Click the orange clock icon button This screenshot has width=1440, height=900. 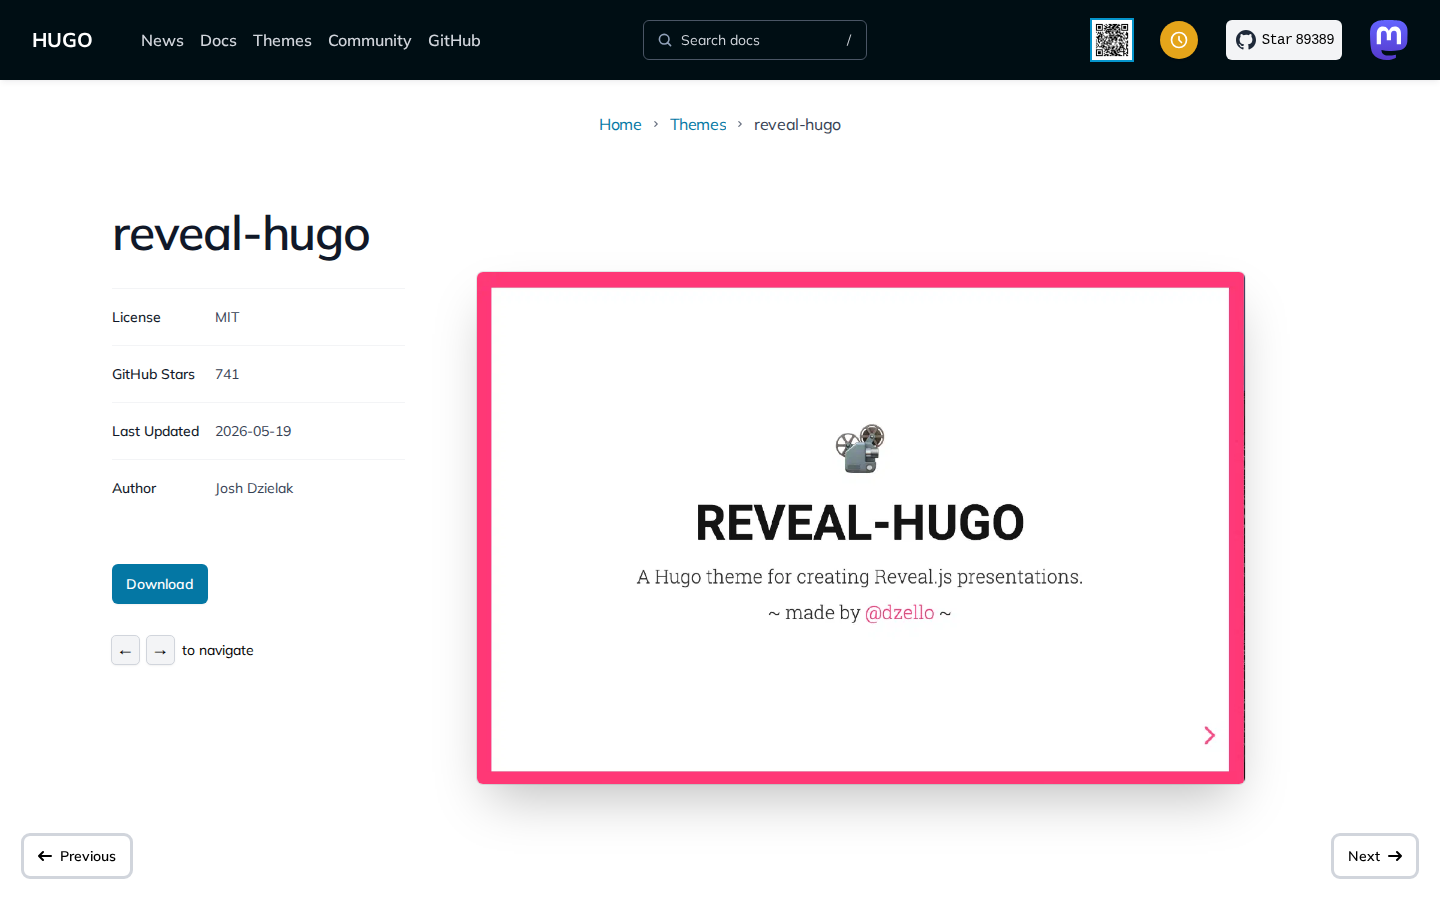click(1179, 40)
